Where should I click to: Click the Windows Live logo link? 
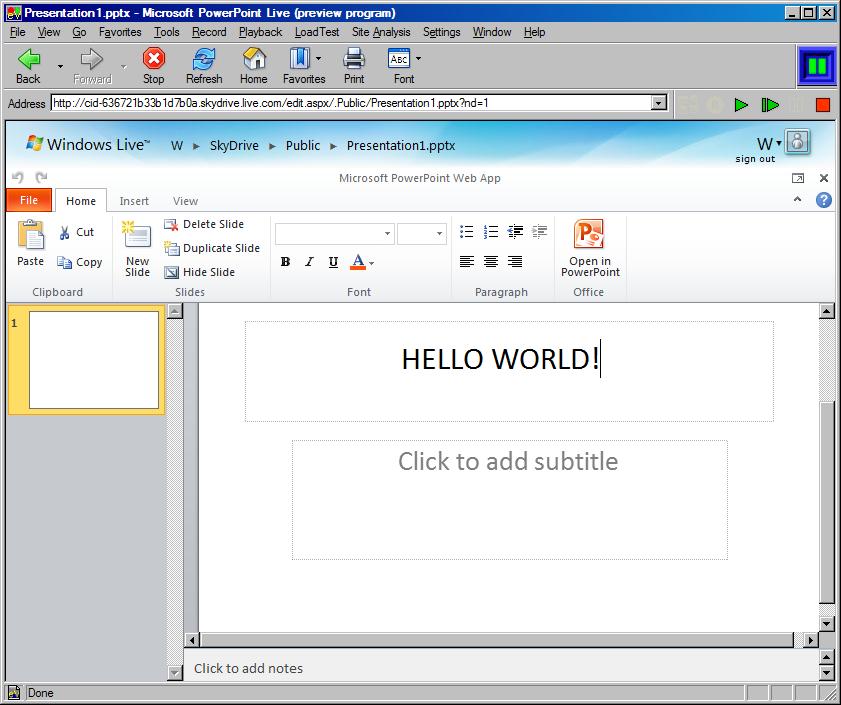[88, 144]
